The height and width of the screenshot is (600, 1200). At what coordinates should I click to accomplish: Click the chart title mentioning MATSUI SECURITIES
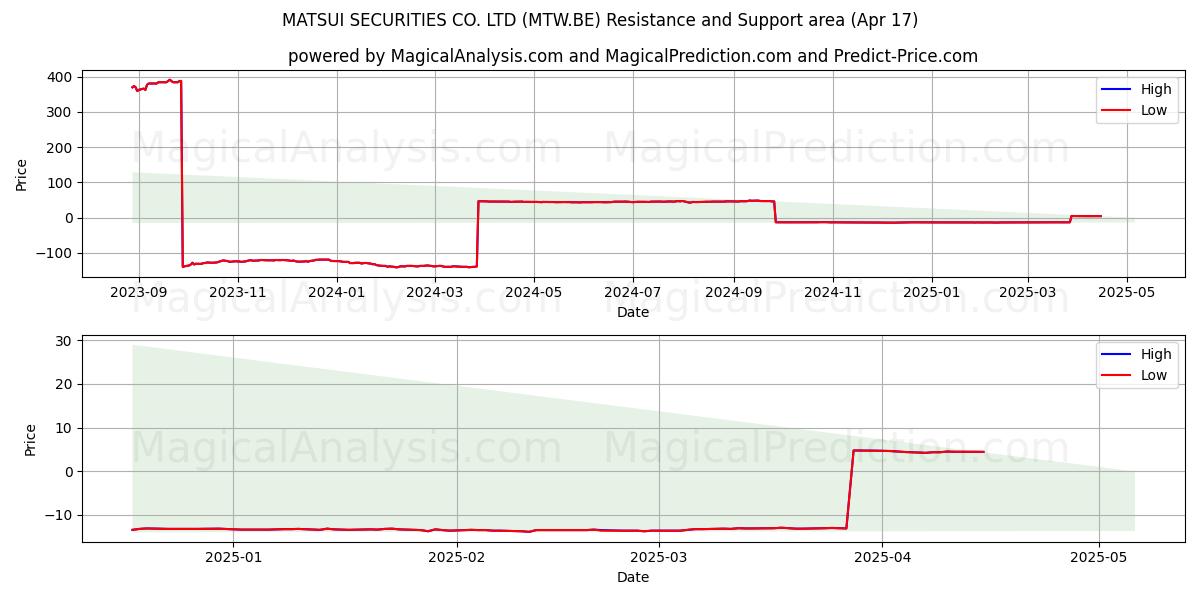(x=600, y=20)
